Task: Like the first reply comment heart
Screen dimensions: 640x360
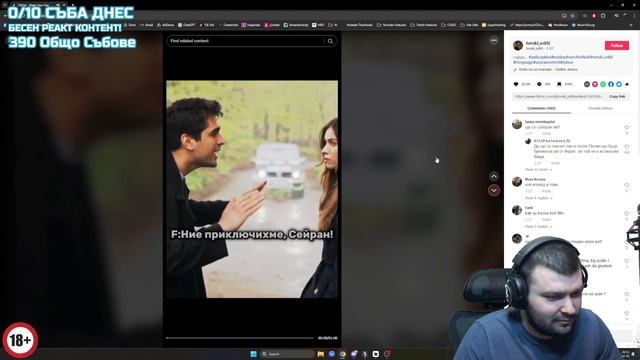Action: [627, 147]
